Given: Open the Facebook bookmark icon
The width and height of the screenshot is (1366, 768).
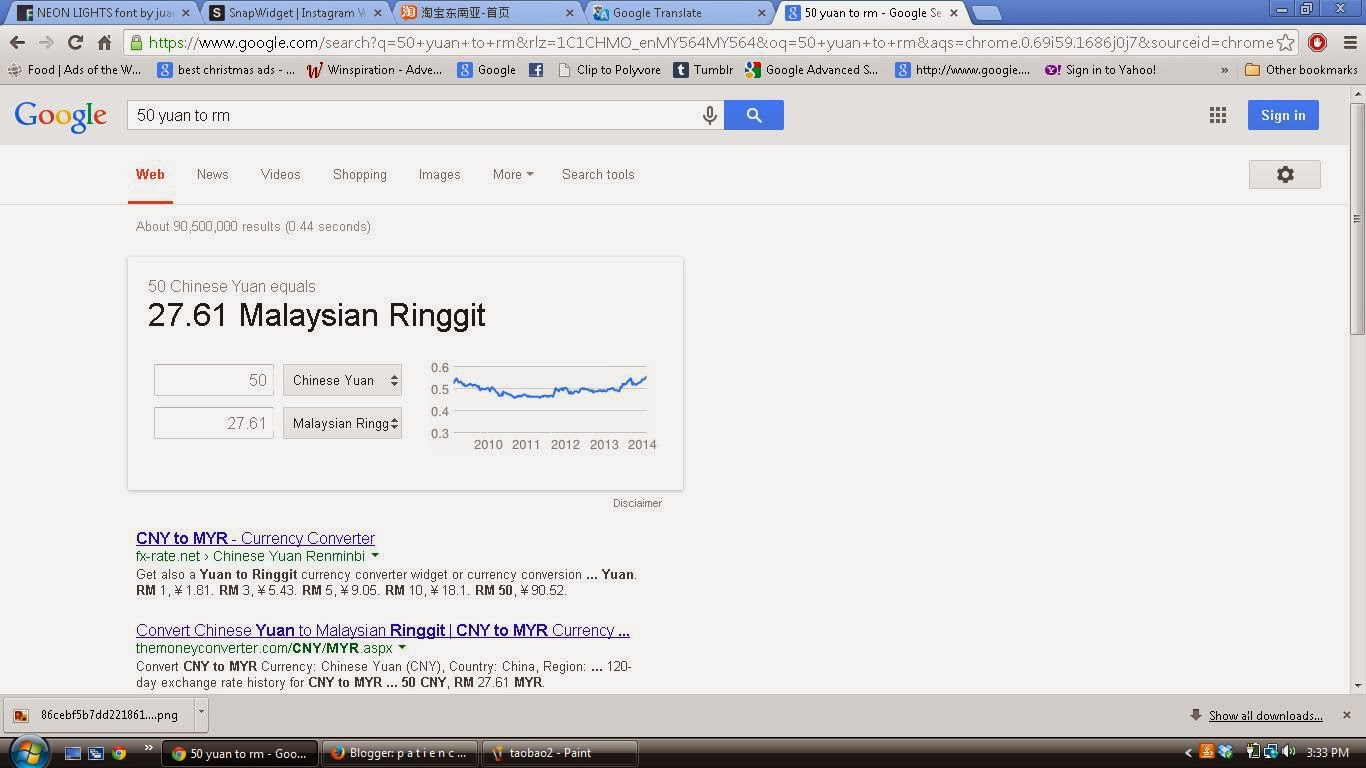Looking at the screenshot, I should click(x=536, y=70).
